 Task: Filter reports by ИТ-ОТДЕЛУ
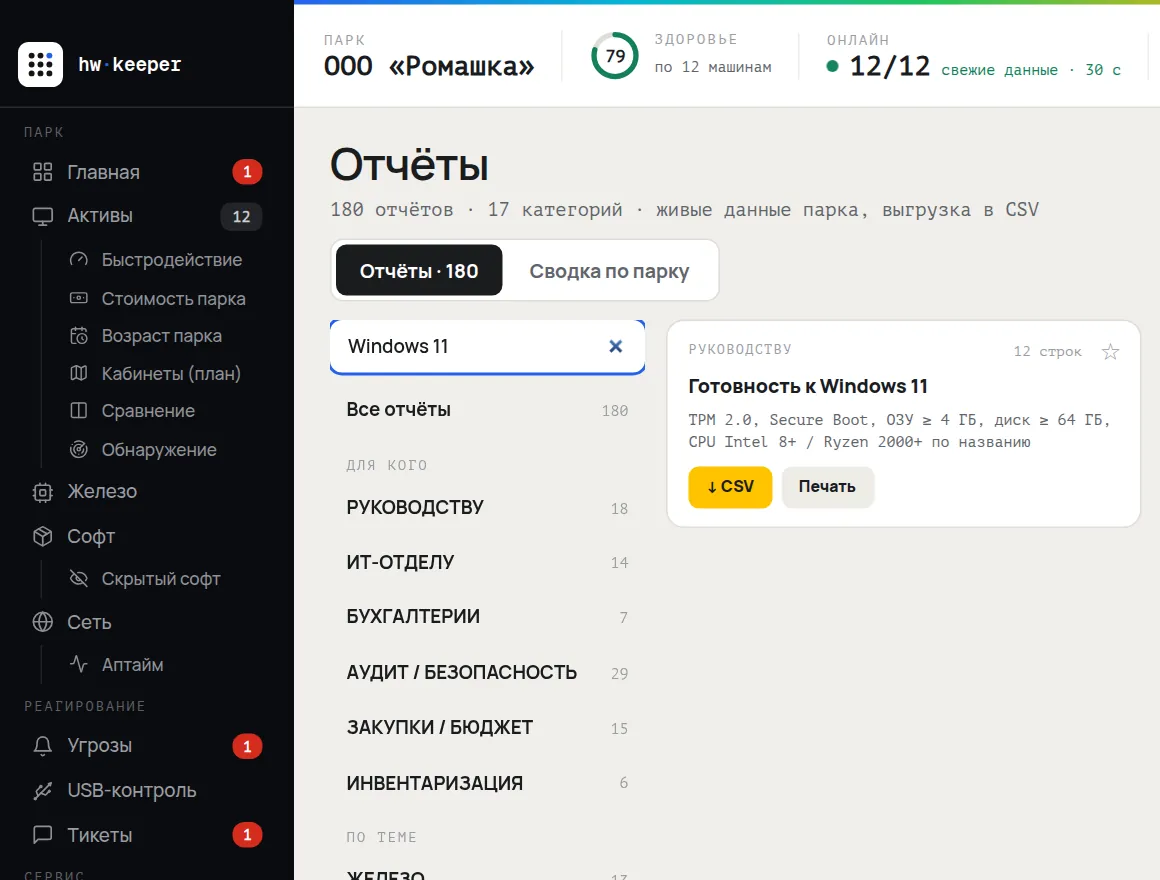(x=487, y=562)
